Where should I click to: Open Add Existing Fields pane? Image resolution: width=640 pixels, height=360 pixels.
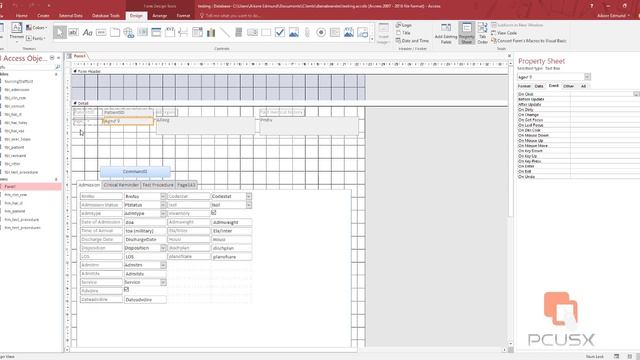(446, 33)
